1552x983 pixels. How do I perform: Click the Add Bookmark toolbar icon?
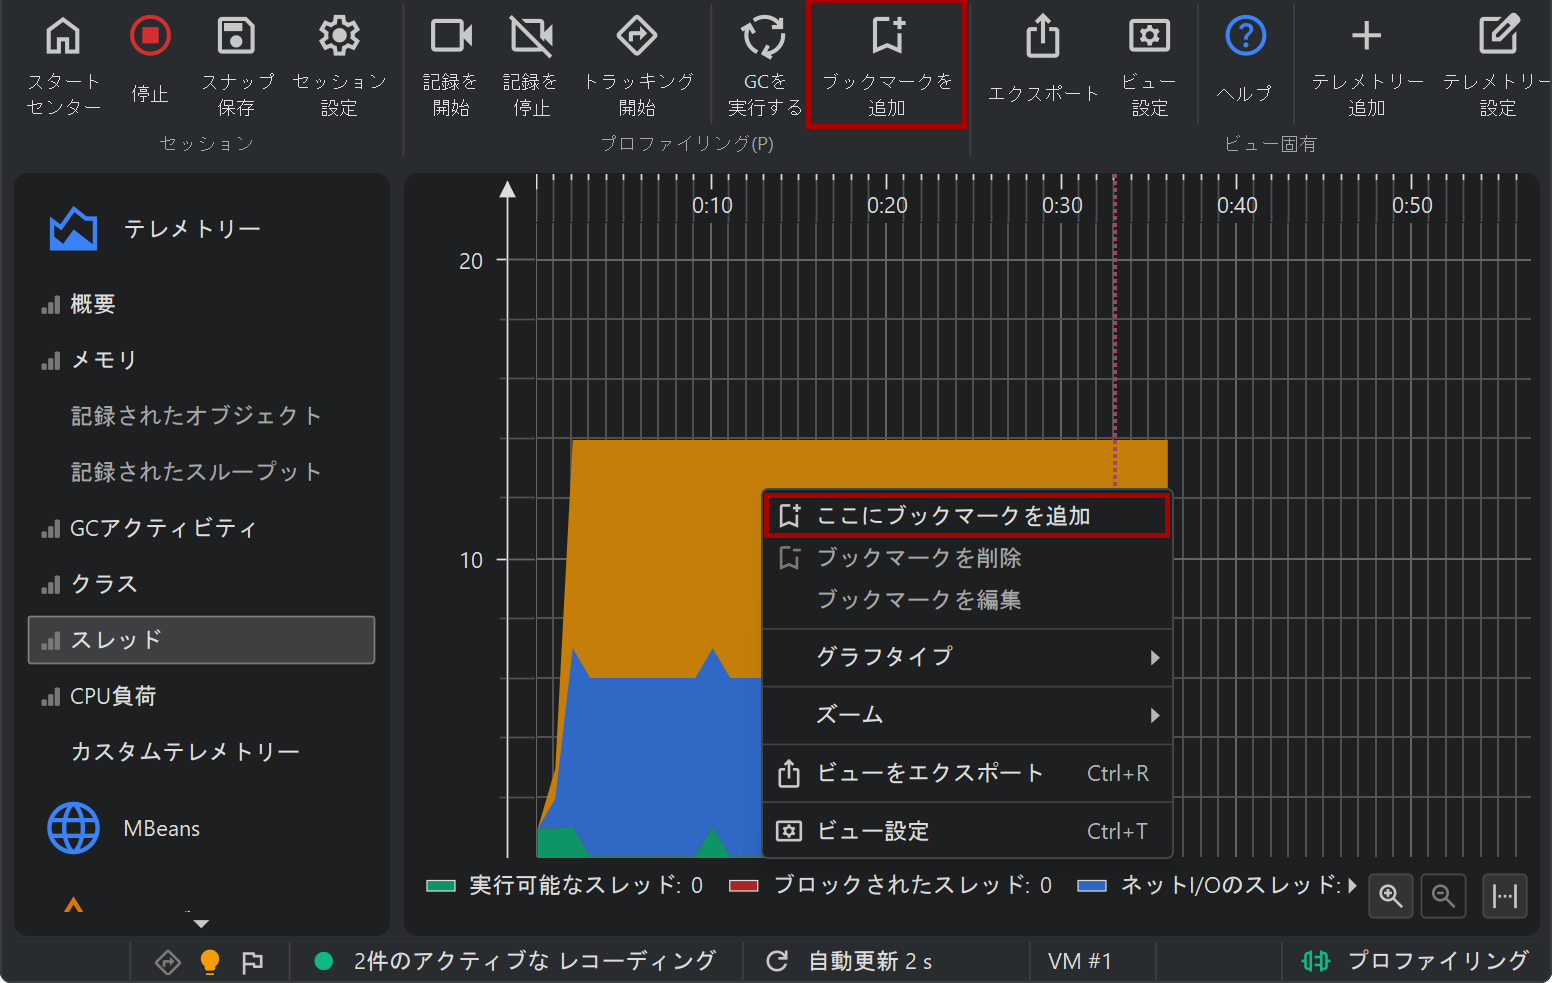[x=887, y=37]
